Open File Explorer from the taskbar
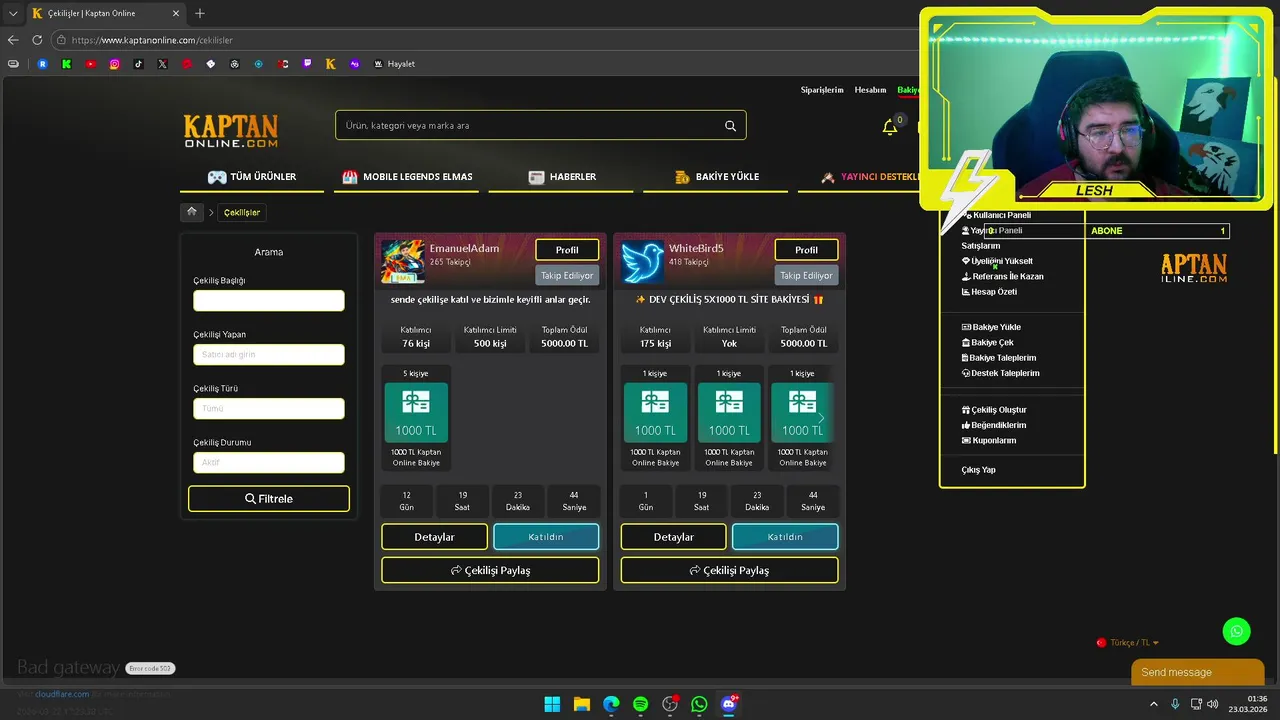 581,704
